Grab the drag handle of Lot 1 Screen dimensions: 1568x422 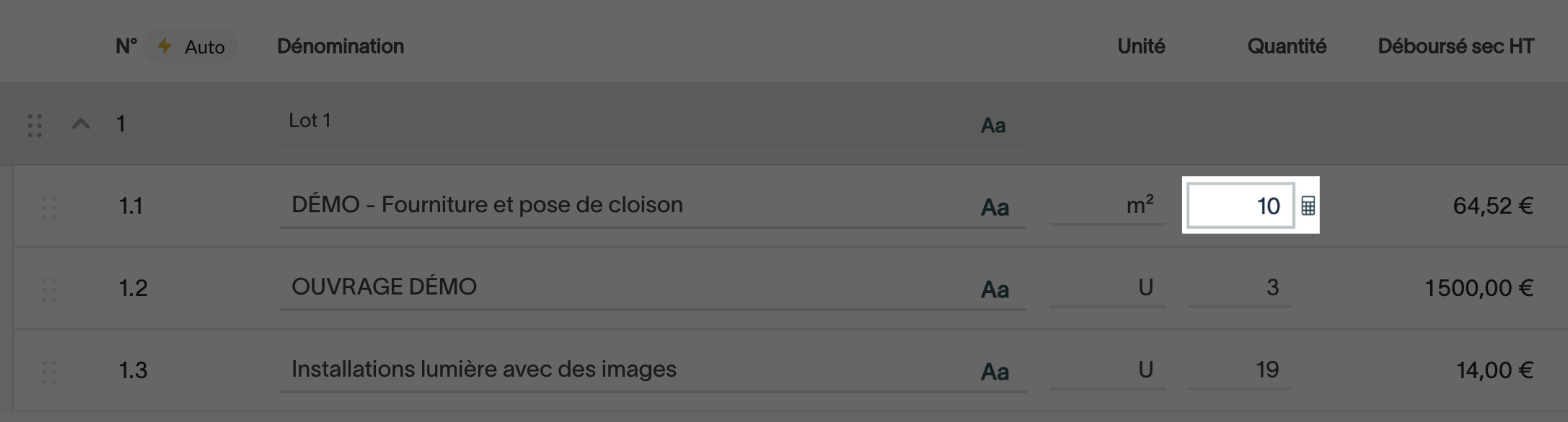[x=35, y=125]
